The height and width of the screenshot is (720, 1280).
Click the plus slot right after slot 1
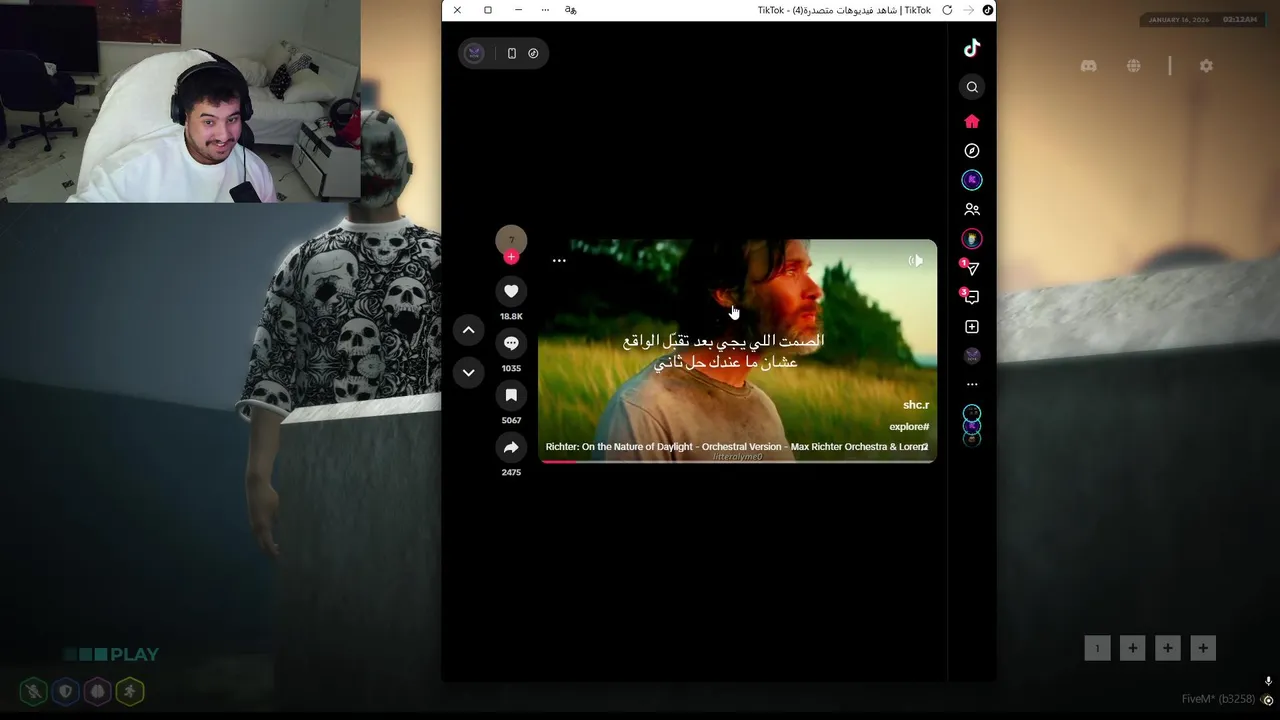pos(1132,648)
